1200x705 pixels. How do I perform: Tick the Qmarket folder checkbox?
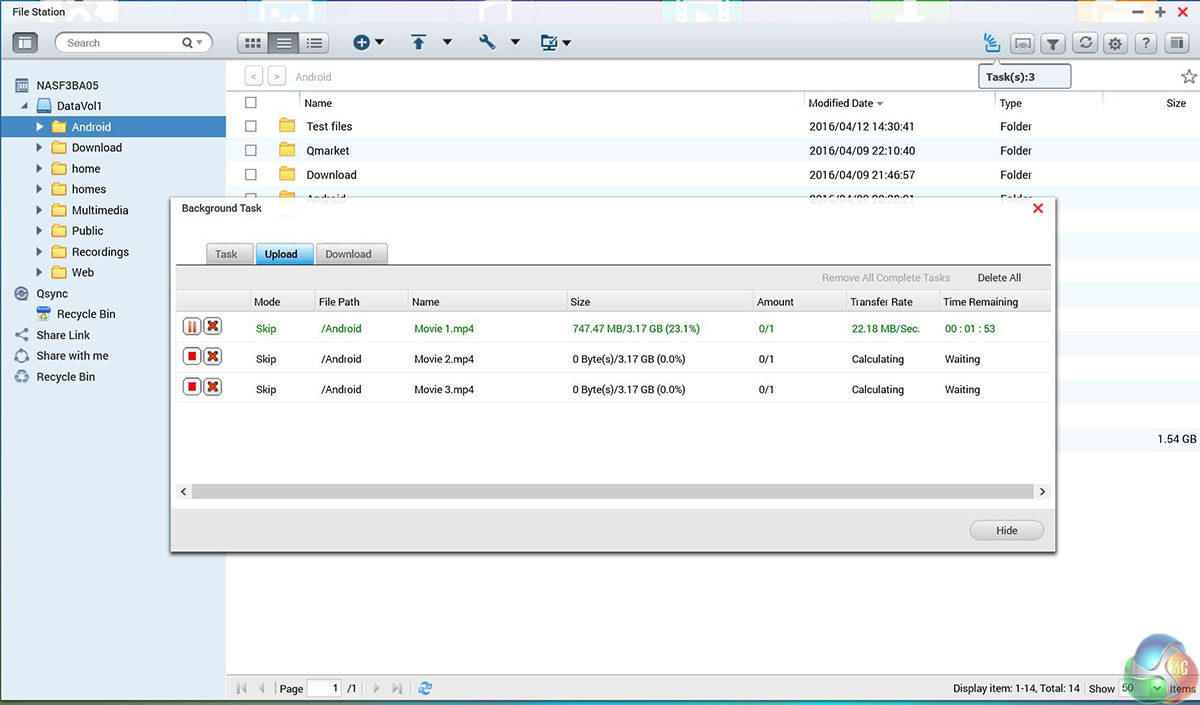[x=251, y=150]
